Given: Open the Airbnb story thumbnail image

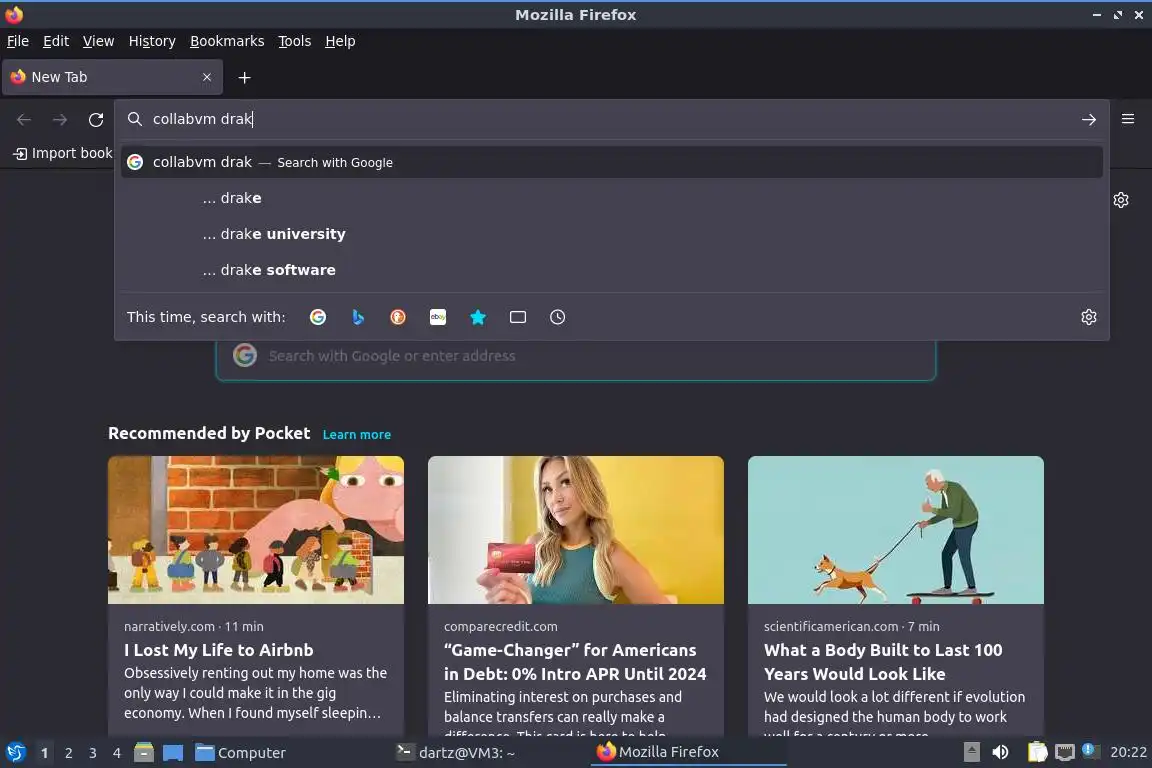Looking at the screenshot, I should tap(256, 530).
